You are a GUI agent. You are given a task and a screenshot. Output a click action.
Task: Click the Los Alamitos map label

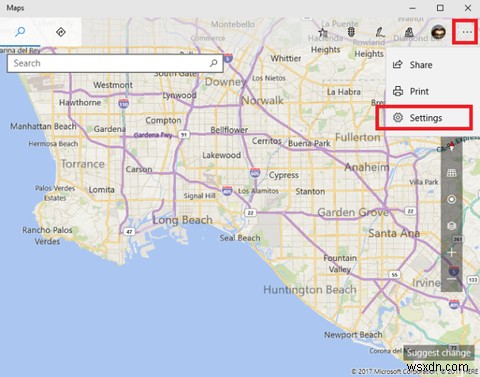tap(258, 191)
